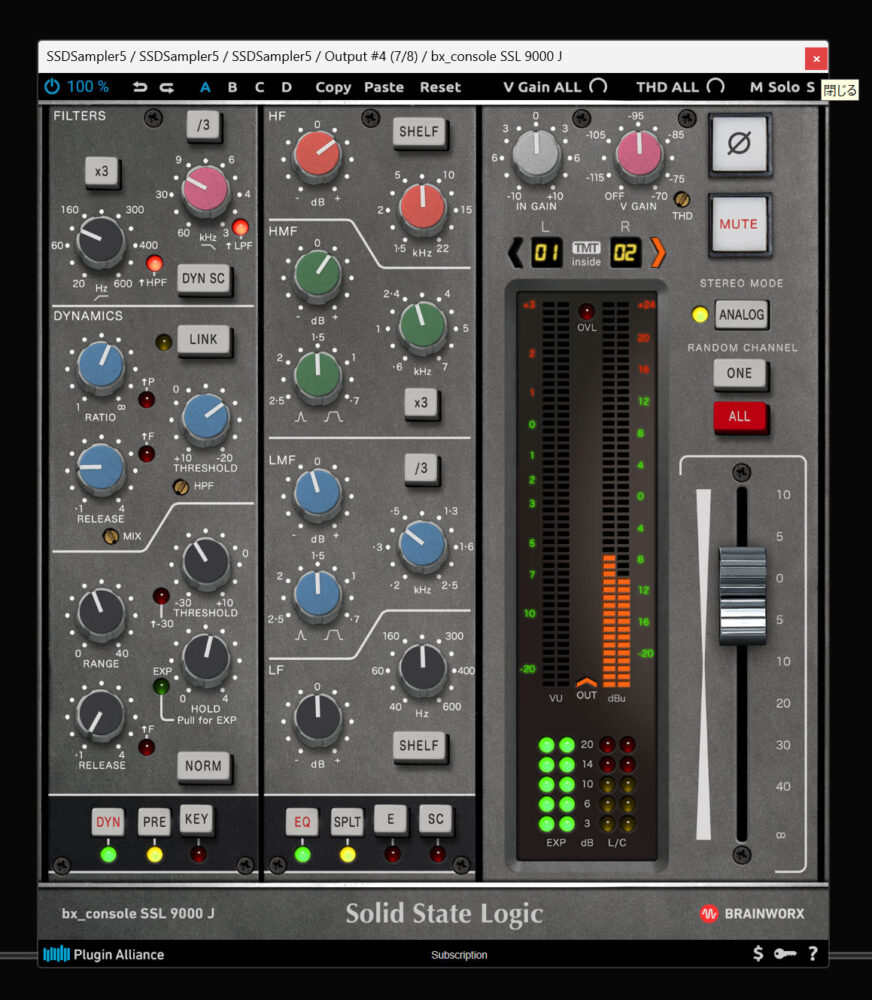This screenshot has width=872, height=1000.
Task: Select preset slot A
Action: tap(205, 87)
